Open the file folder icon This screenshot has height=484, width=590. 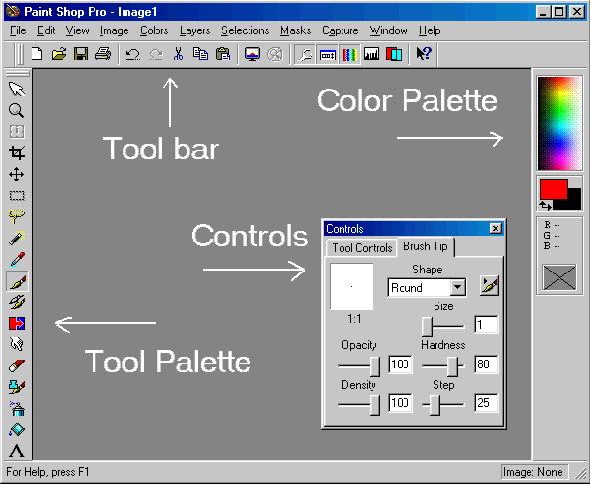pos(59,54)
